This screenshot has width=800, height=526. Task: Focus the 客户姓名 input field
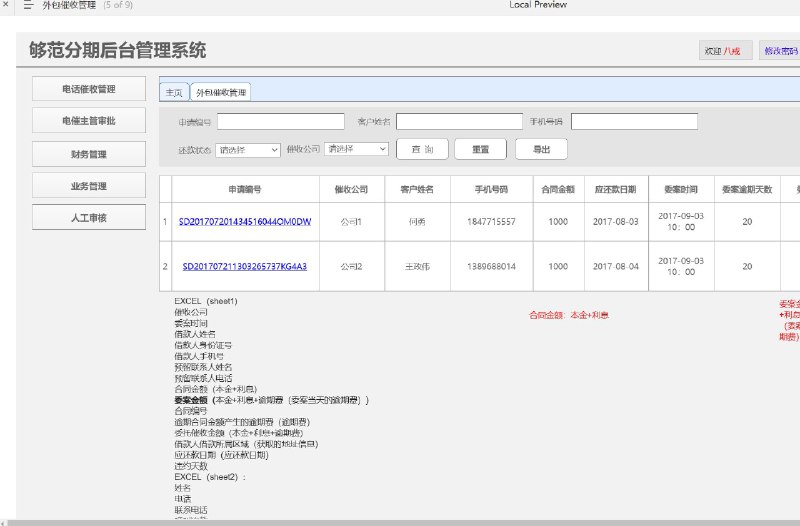coord(459,121)
